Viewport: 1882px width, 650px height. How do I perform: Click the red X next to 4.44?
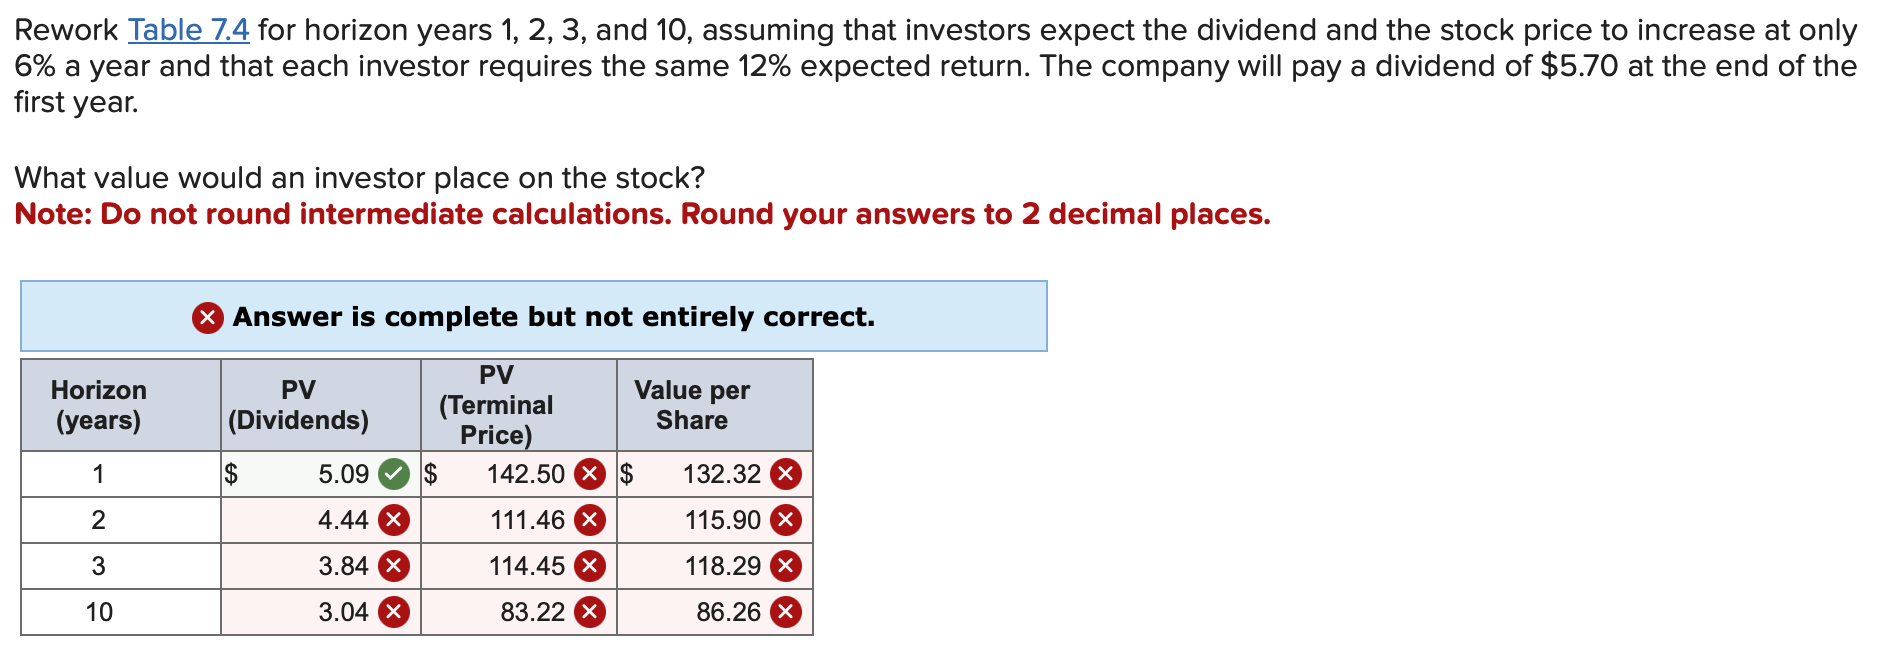coord(395,519)
